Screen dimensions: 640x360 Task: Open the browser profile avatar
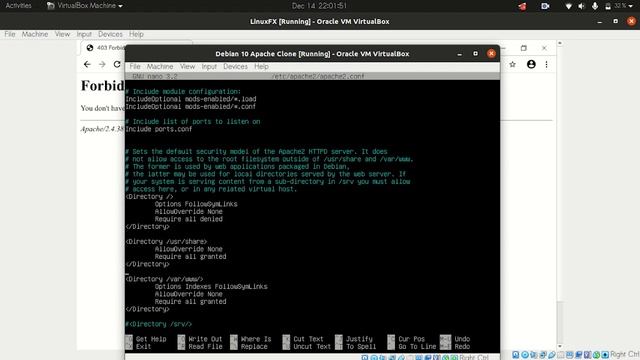(531, 64)
